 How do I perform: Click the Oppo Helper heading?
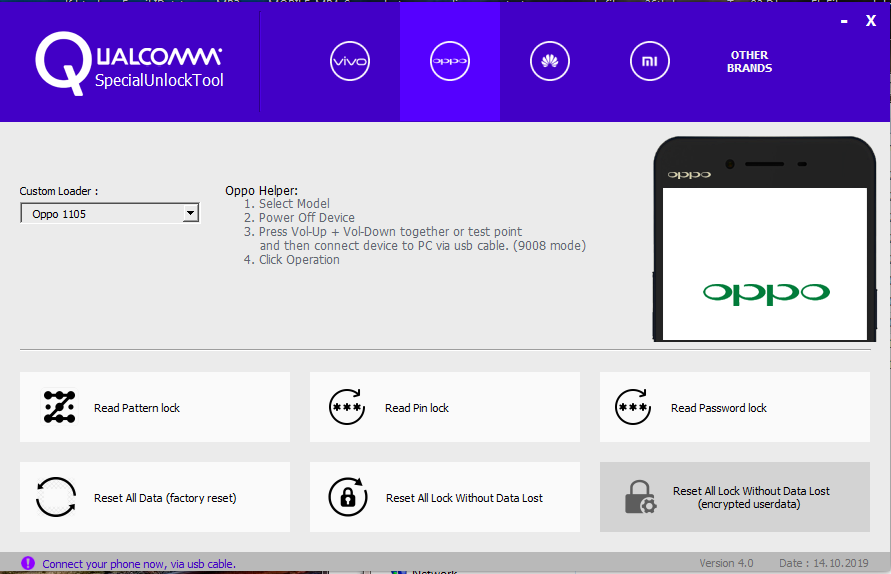point(261,190)
